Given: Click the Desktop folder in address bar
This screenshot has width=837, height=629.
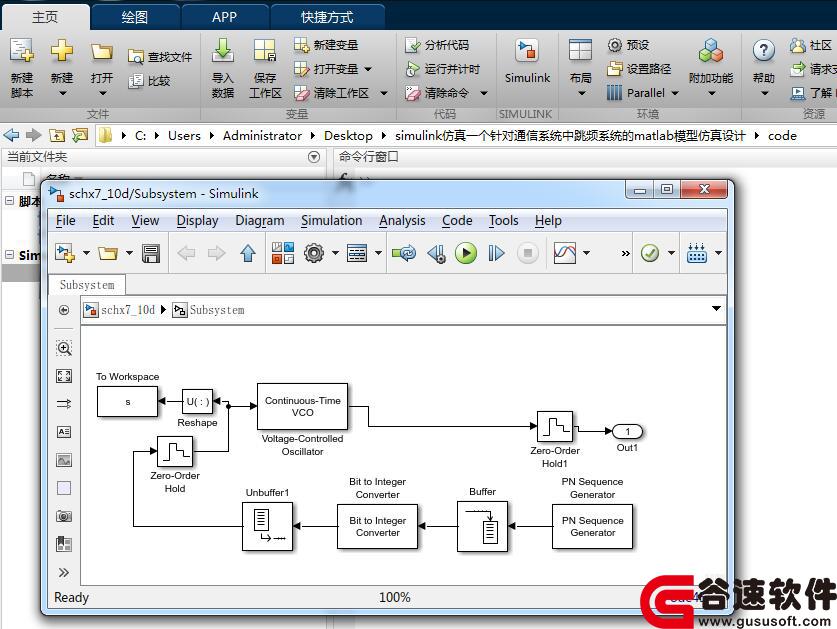Looking at the screenshot, I should (348, 136).
